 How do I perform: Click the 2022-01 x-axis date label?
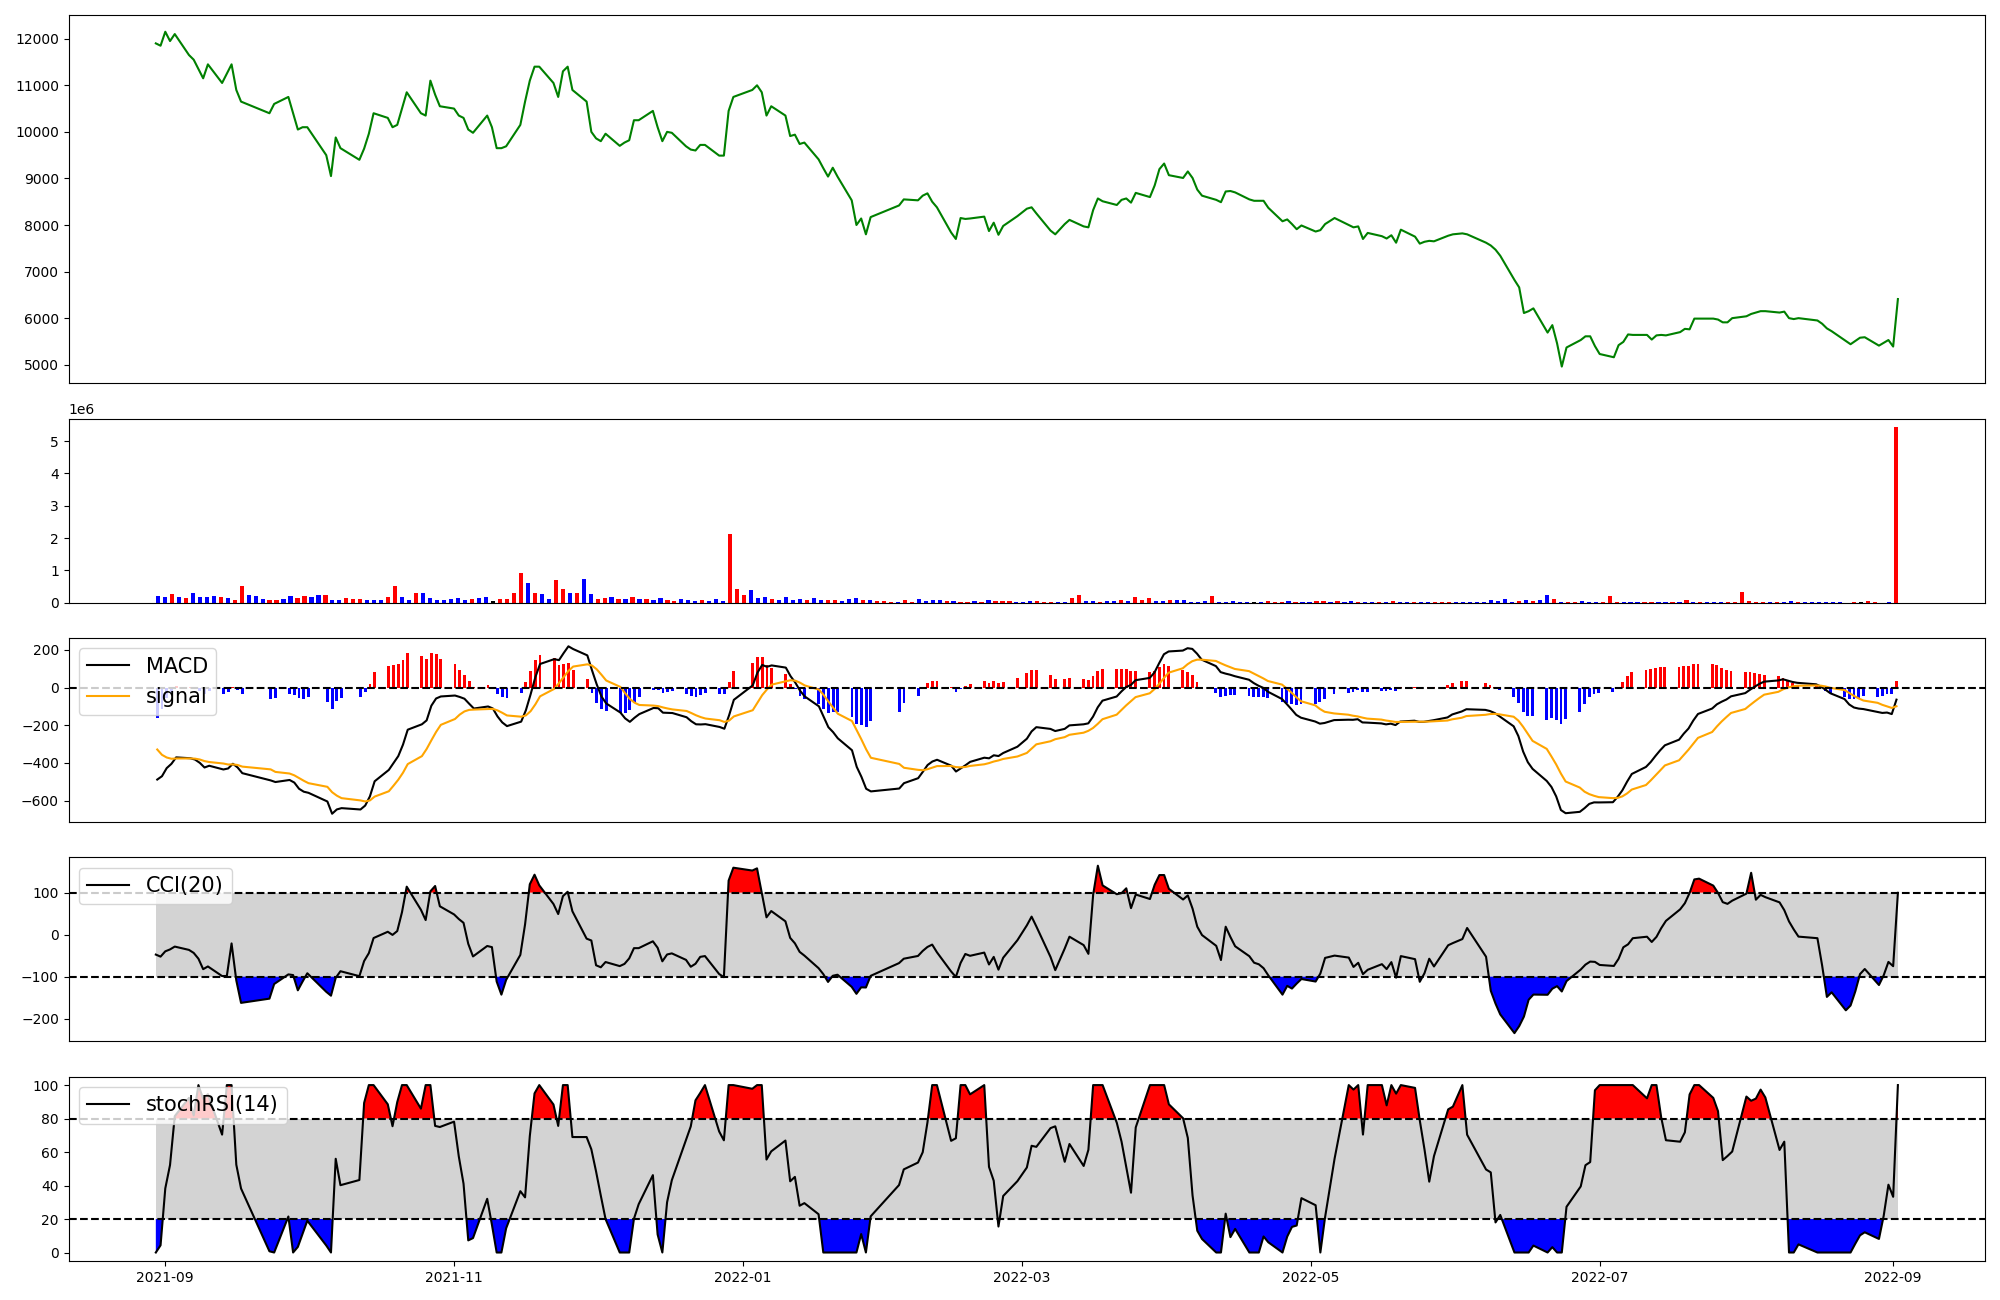pos(743,1277)
